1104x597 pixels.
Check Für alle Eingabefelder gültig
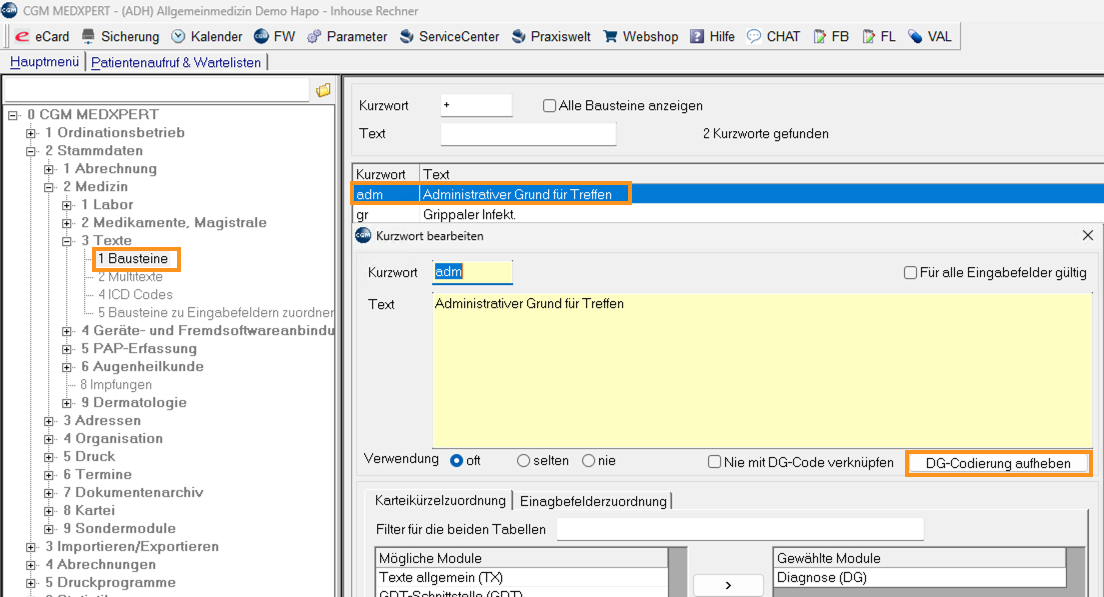pyautogui.click(x=910, y=272)
